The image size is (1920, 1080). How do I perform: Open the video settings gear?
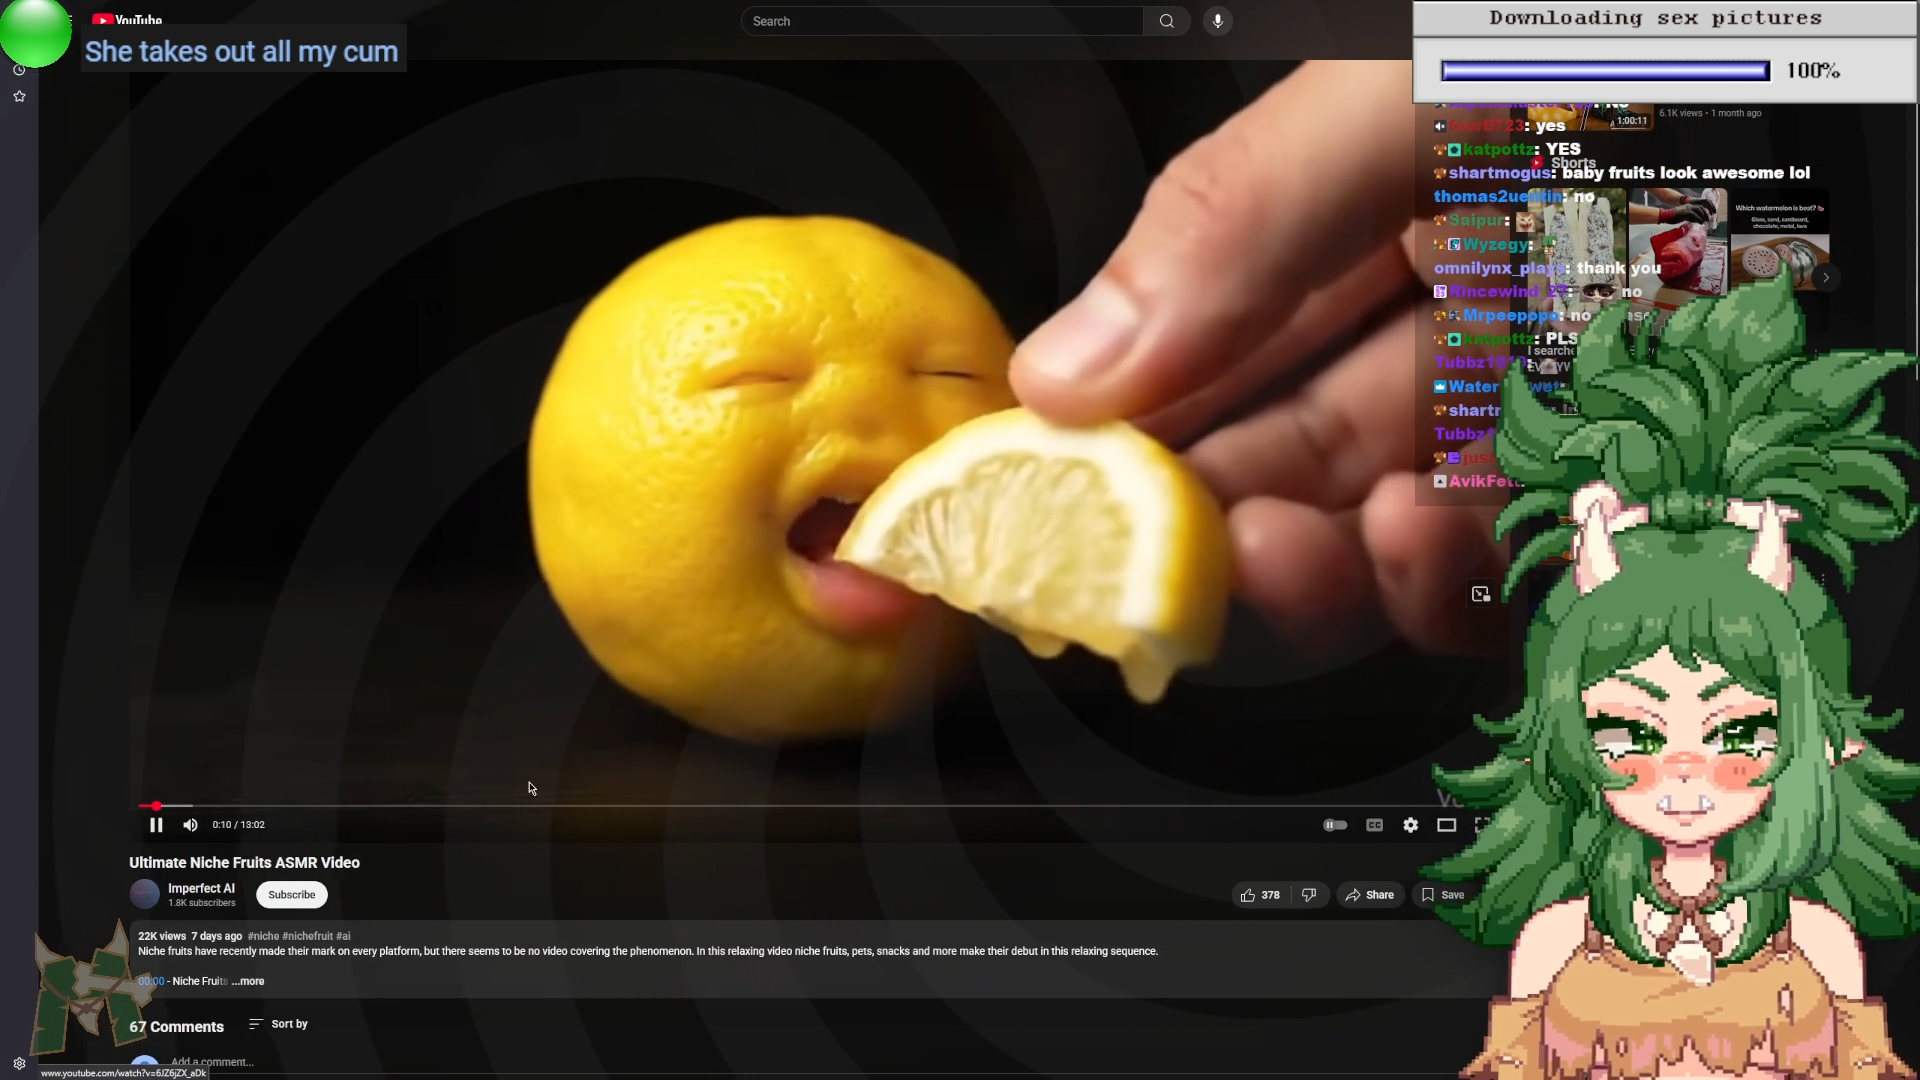click(x=1410, y=825)
